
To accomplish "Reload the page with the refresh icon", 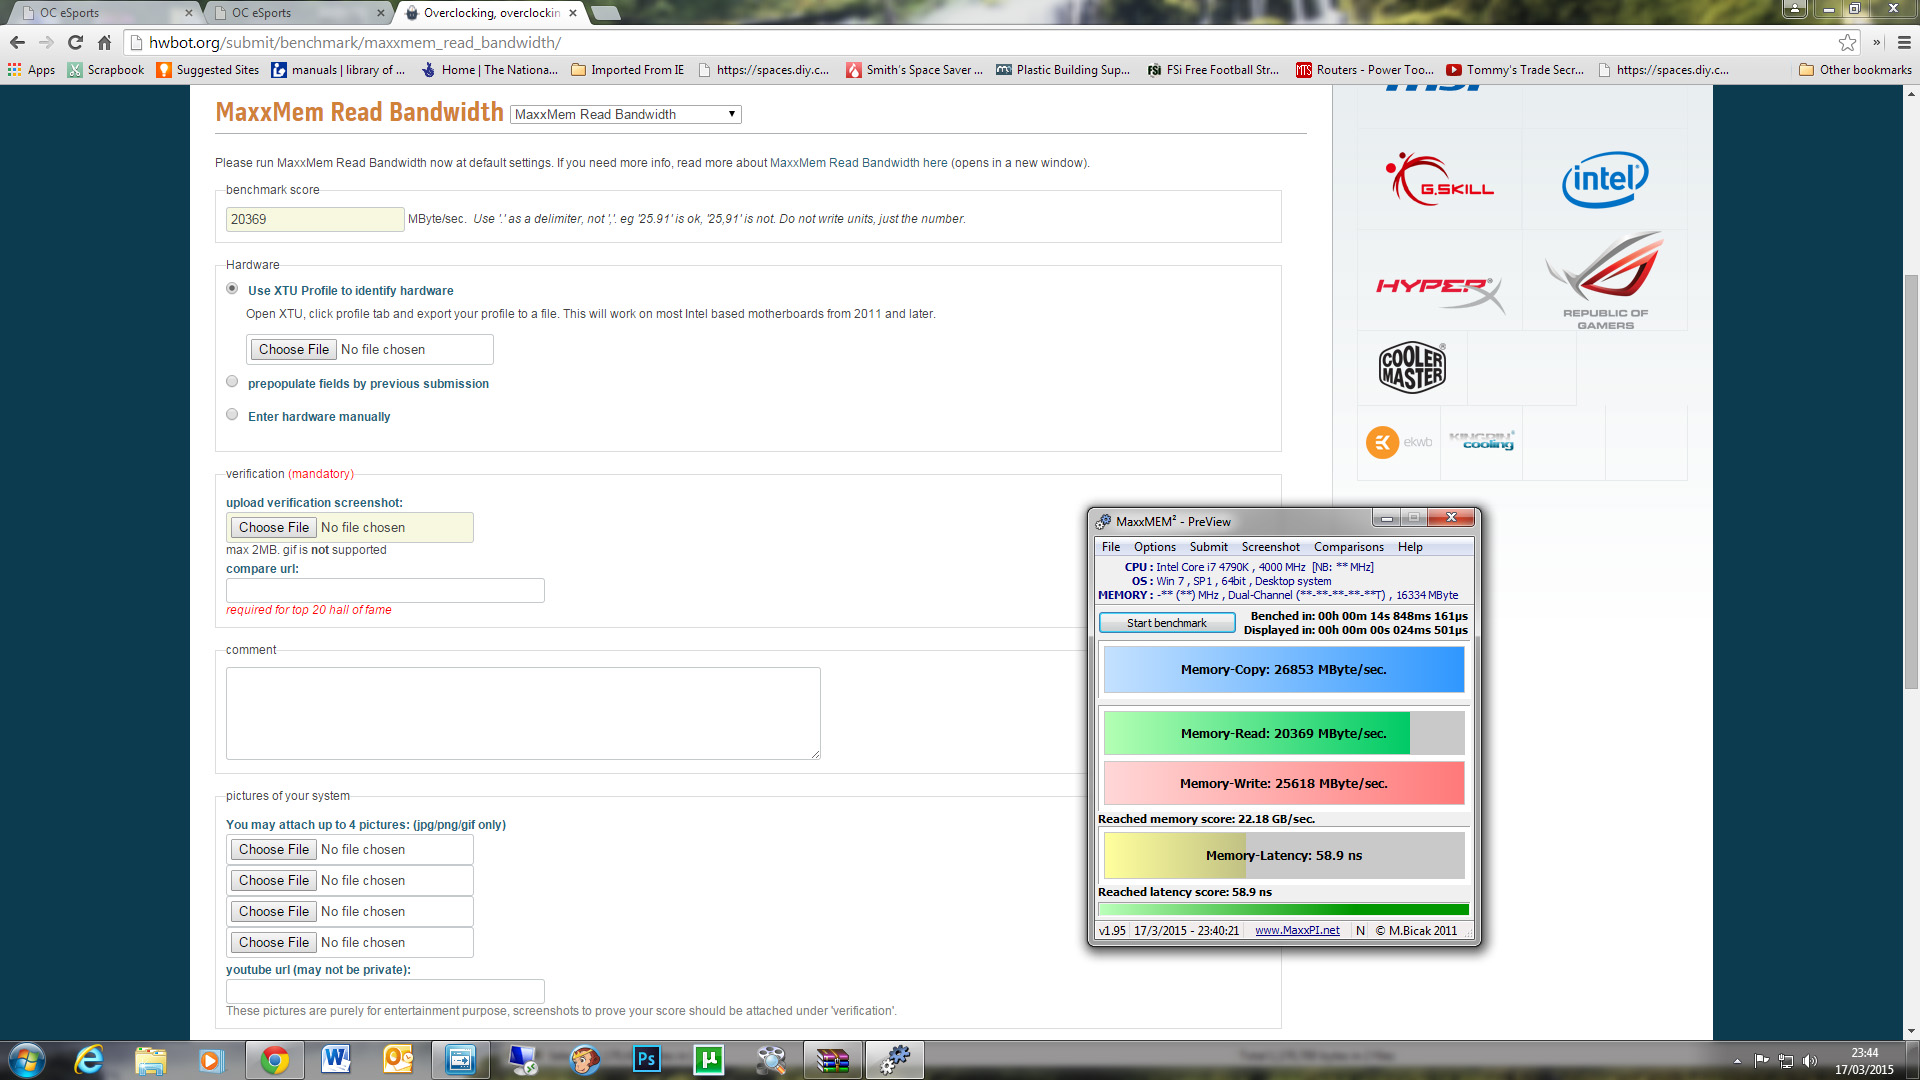I will [75, 42].
